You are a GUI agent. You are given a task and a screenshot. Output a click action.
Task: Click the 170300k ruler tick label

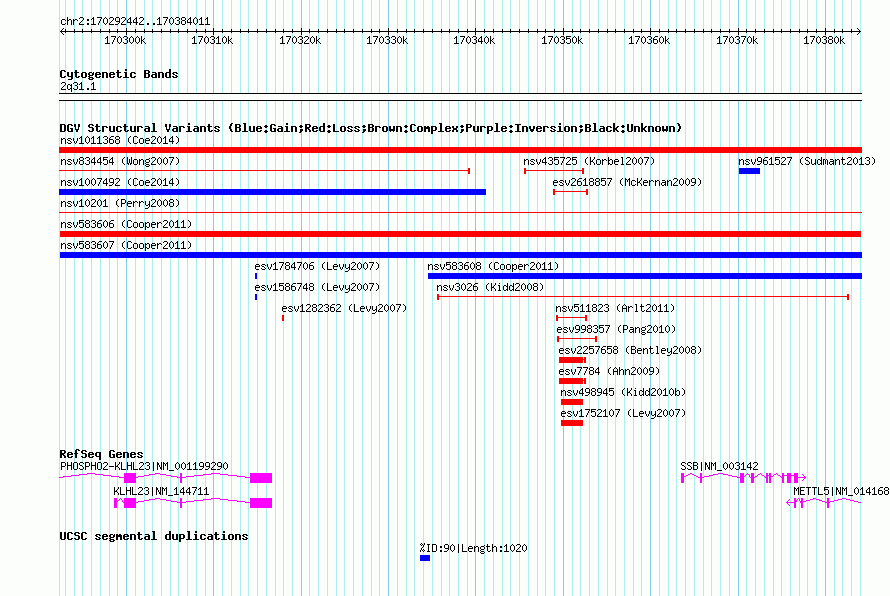click(x=125, y=40)
